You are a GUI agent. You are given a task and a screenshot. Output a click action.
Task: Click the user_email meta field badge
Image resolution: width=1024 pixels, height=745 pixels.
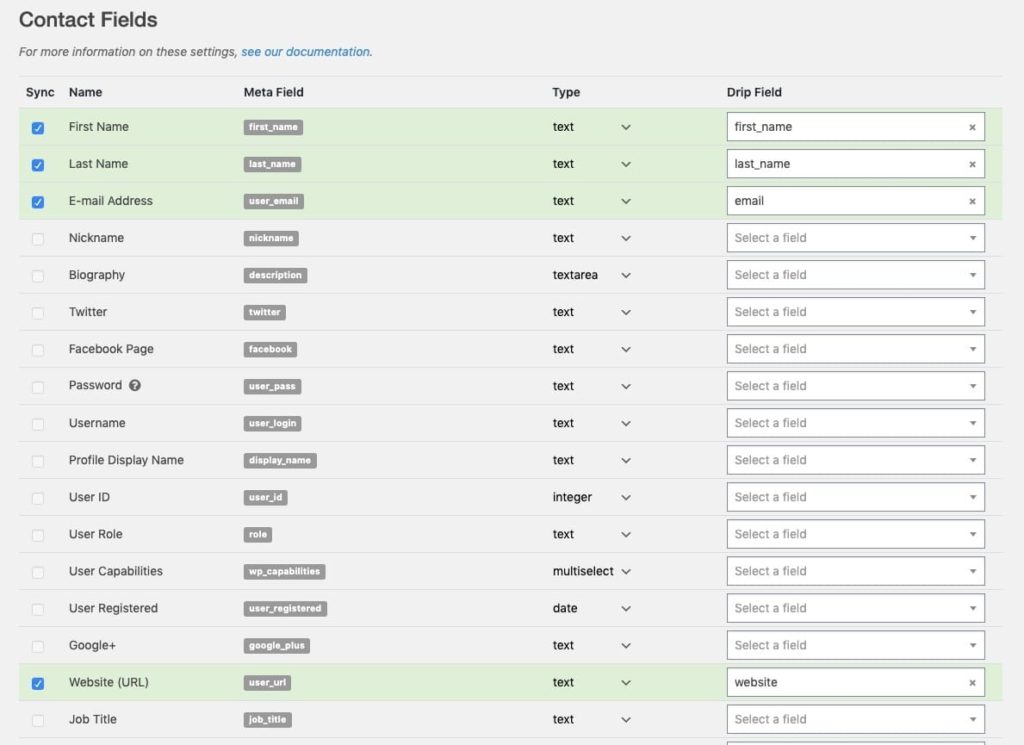click(274, 201)
